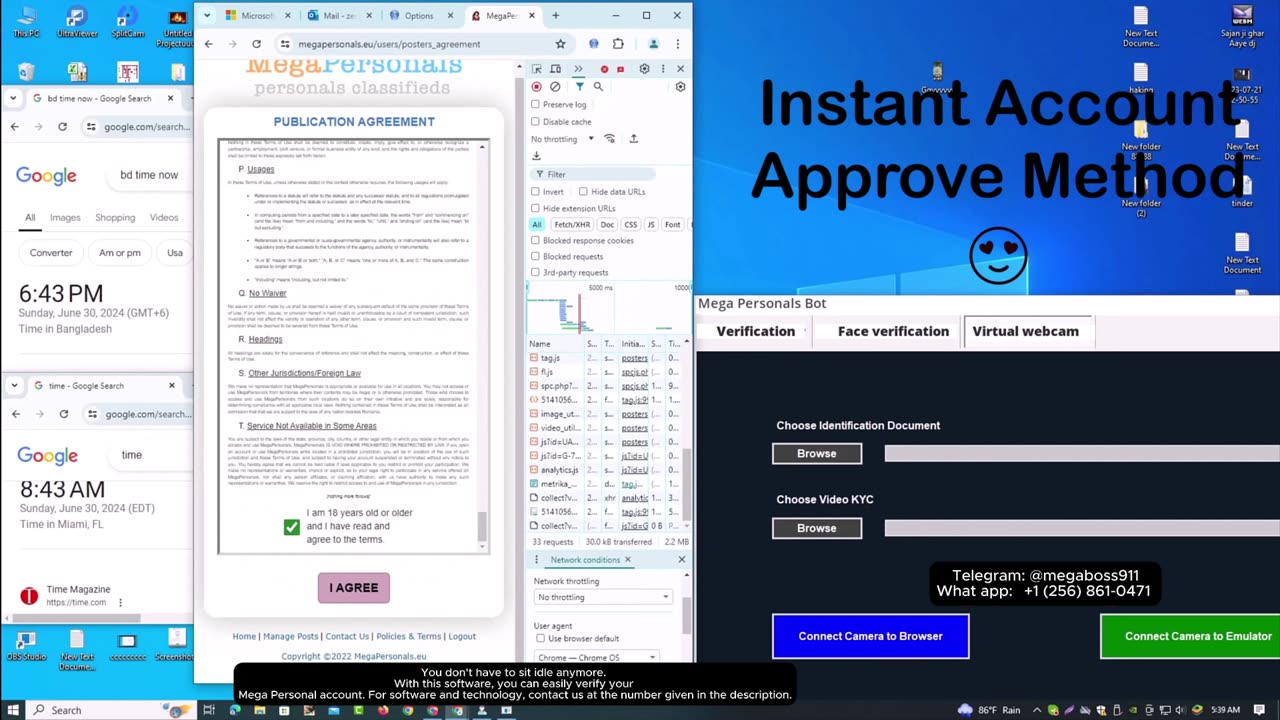The height and width of the screenshot is (720, 1280).
Task: Open tag.js request row in network list
Action: [604, 358]
